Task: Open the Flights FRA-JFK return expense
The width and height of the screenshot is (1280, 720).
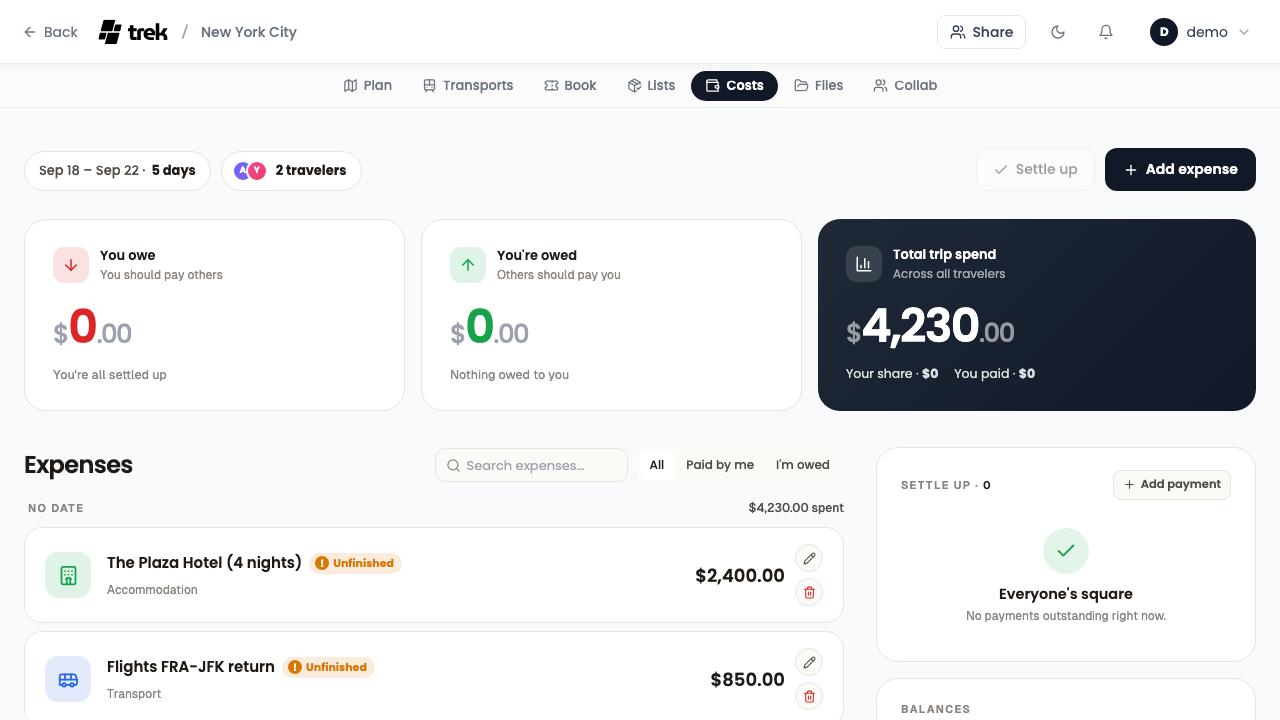Action: (191, 667)
